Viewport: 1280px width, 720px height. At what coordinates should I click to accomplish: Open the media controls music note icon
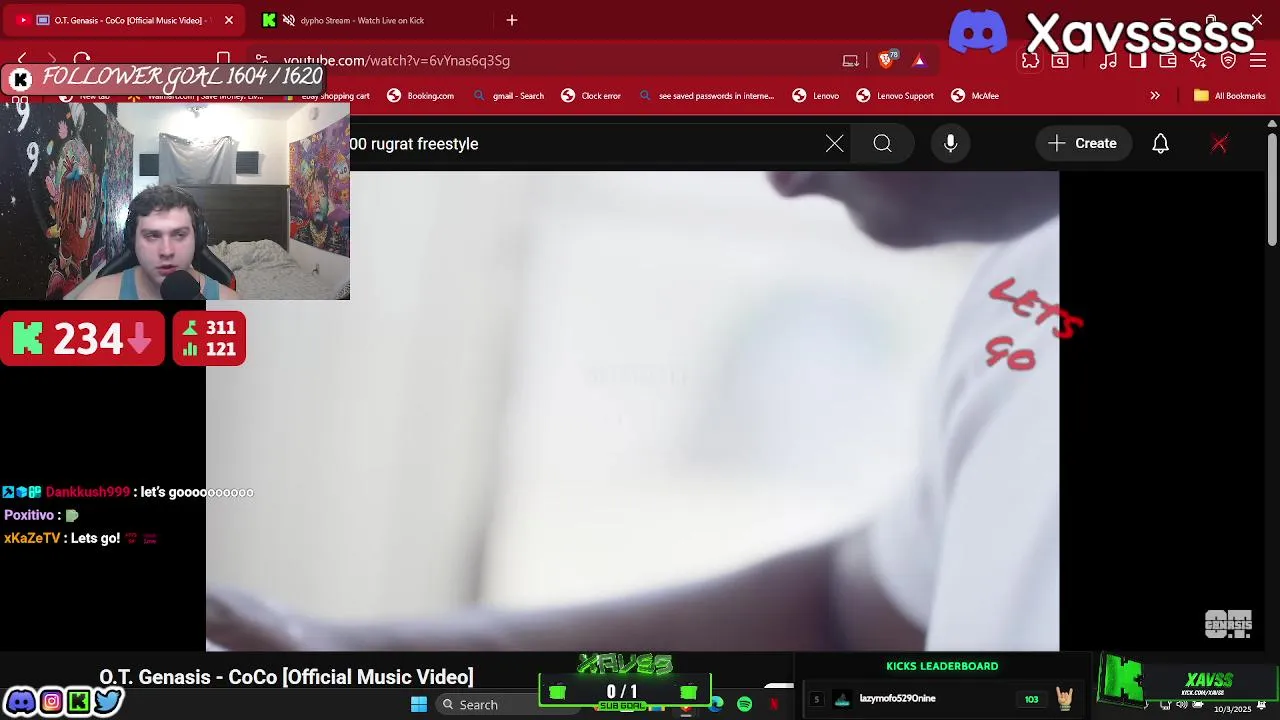point(1108,61)
